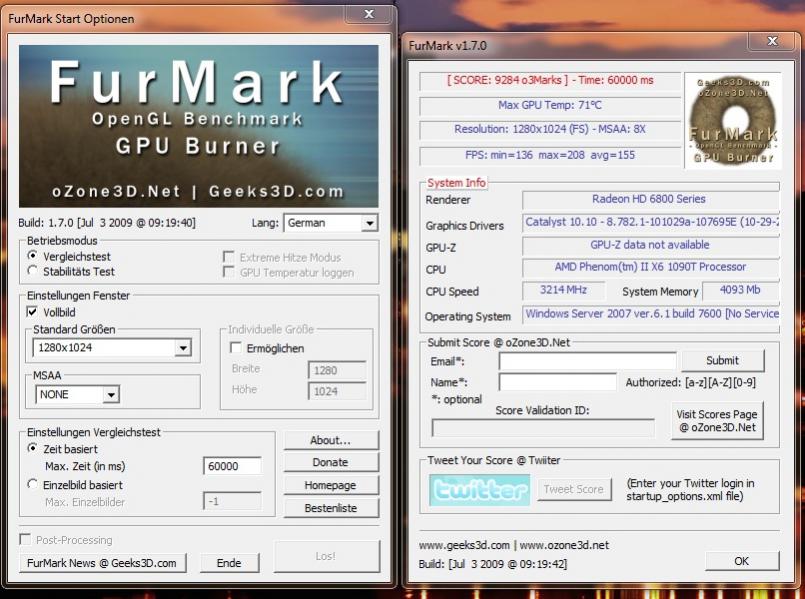Open the Lang German dropdown
The width and height of the screenshot is (805, 599).
[x=331, y=223]
